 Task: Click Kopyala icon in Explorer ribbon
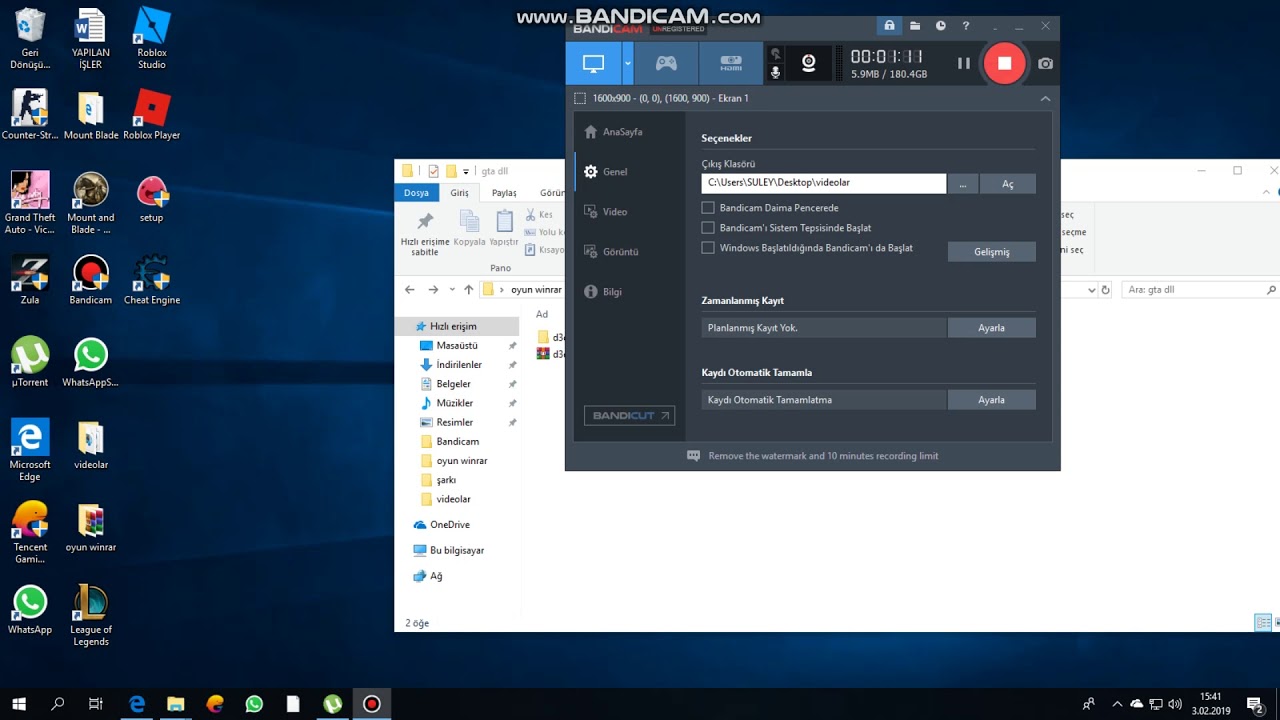(469, 222)
